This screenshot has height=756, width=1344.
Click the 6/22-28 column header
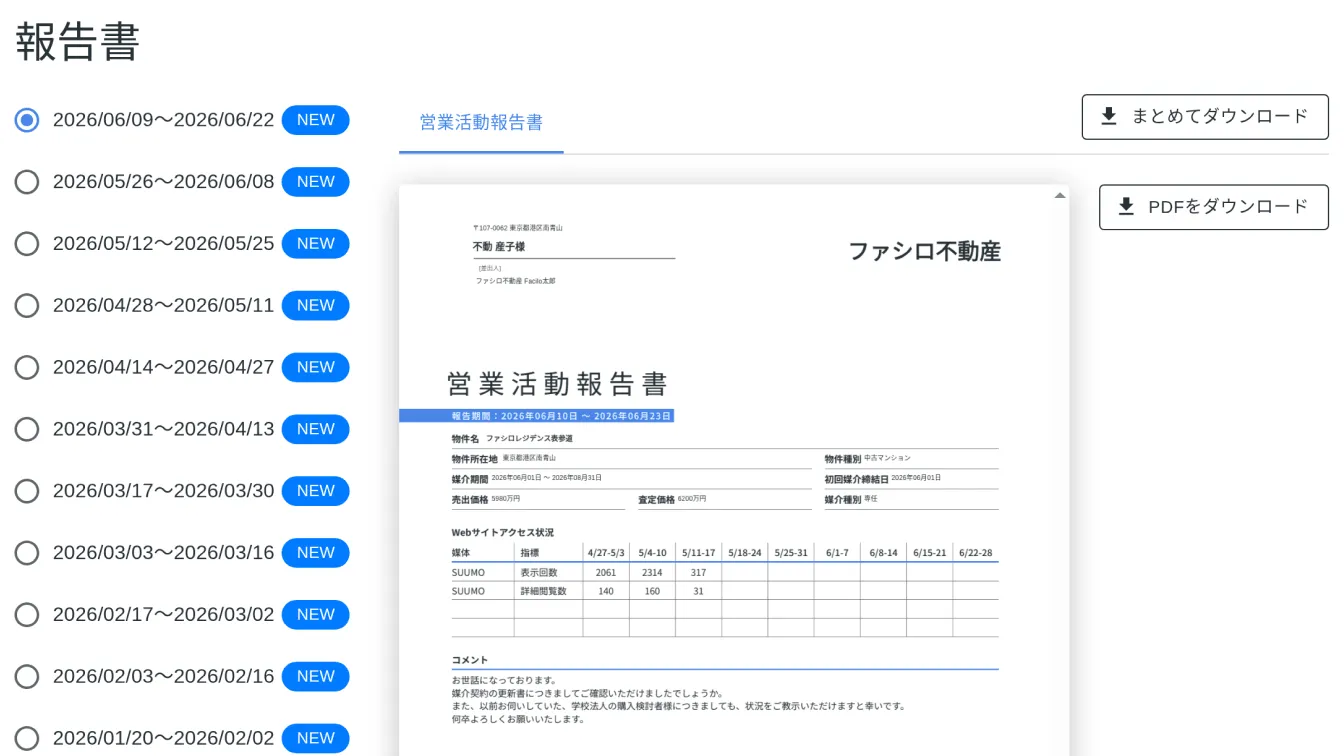(x=976, y=553)
